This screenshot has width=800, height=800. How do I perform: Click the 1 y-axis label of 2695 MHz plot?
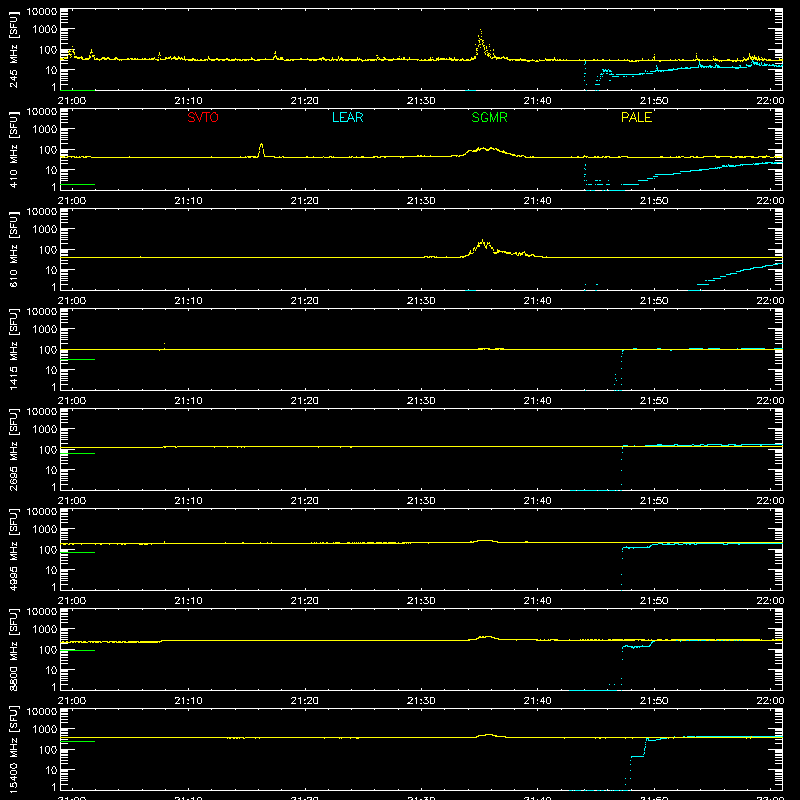pos(54,487)
